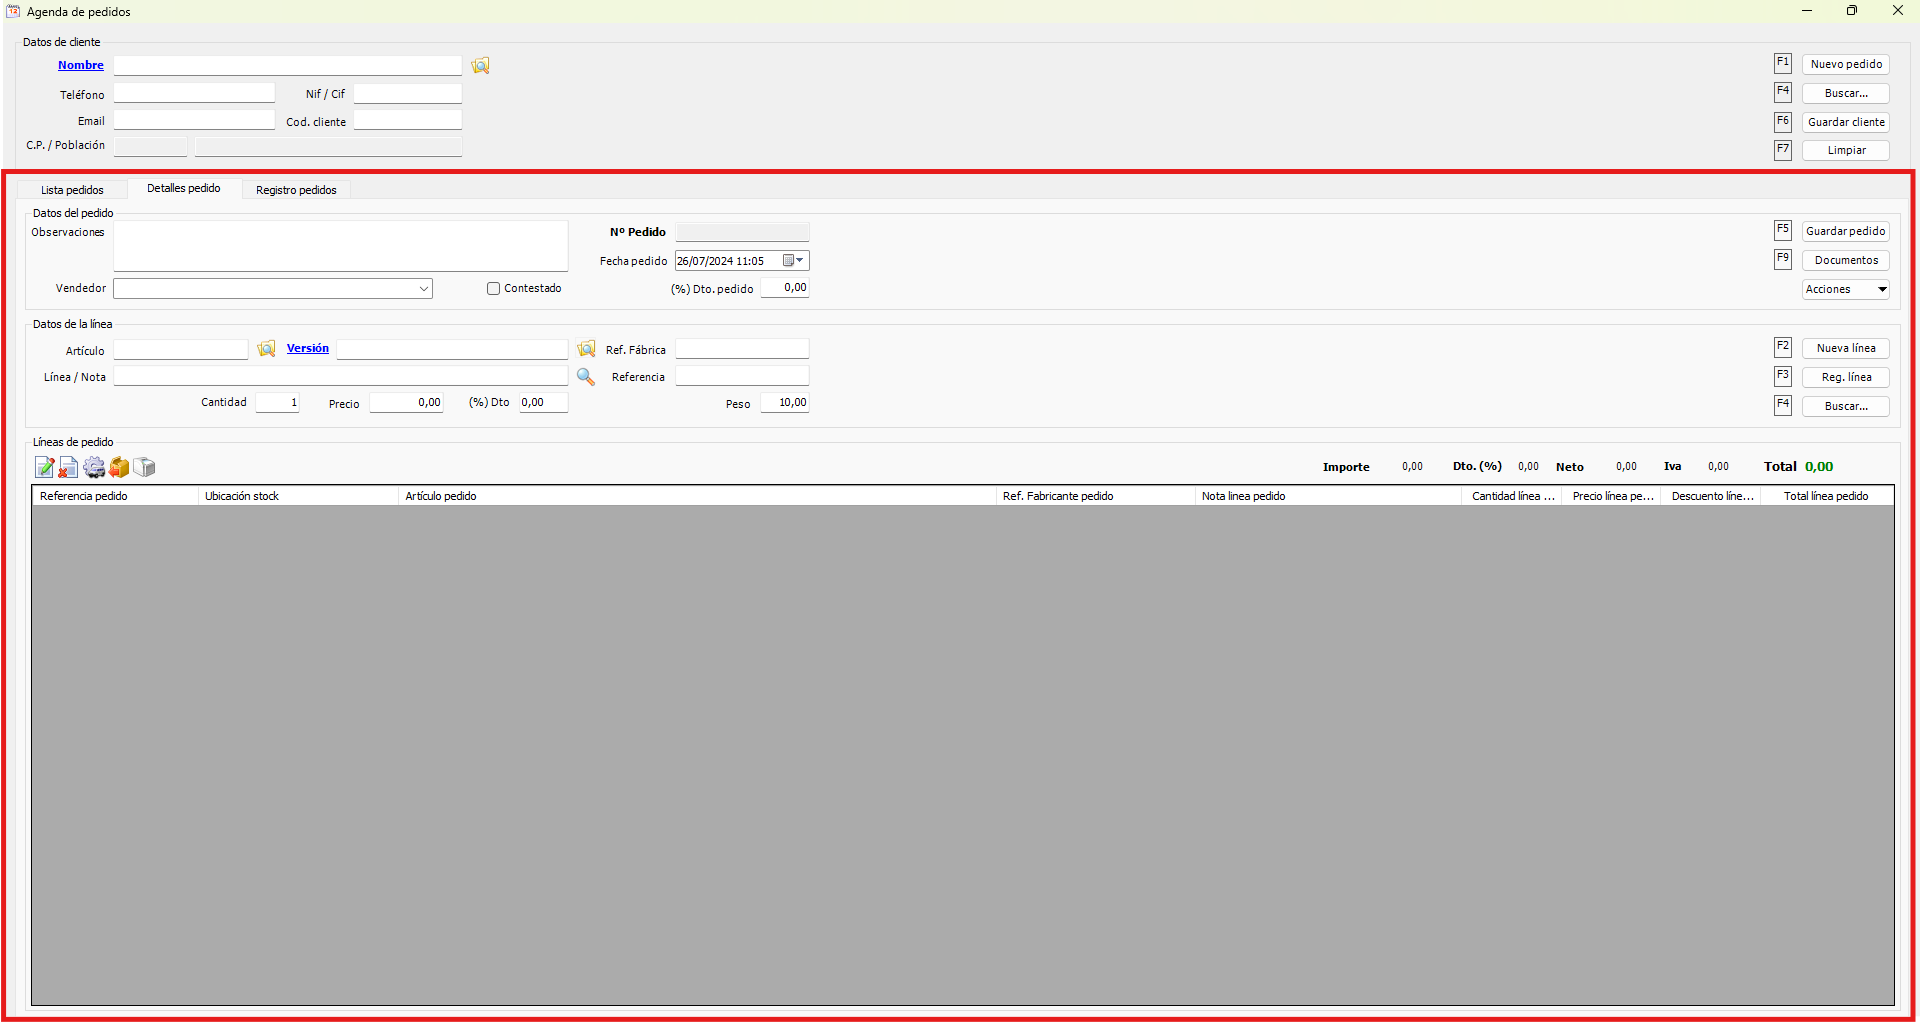Sort by Referencia pedido column header

pyautogui.click(x=115, y=496)
